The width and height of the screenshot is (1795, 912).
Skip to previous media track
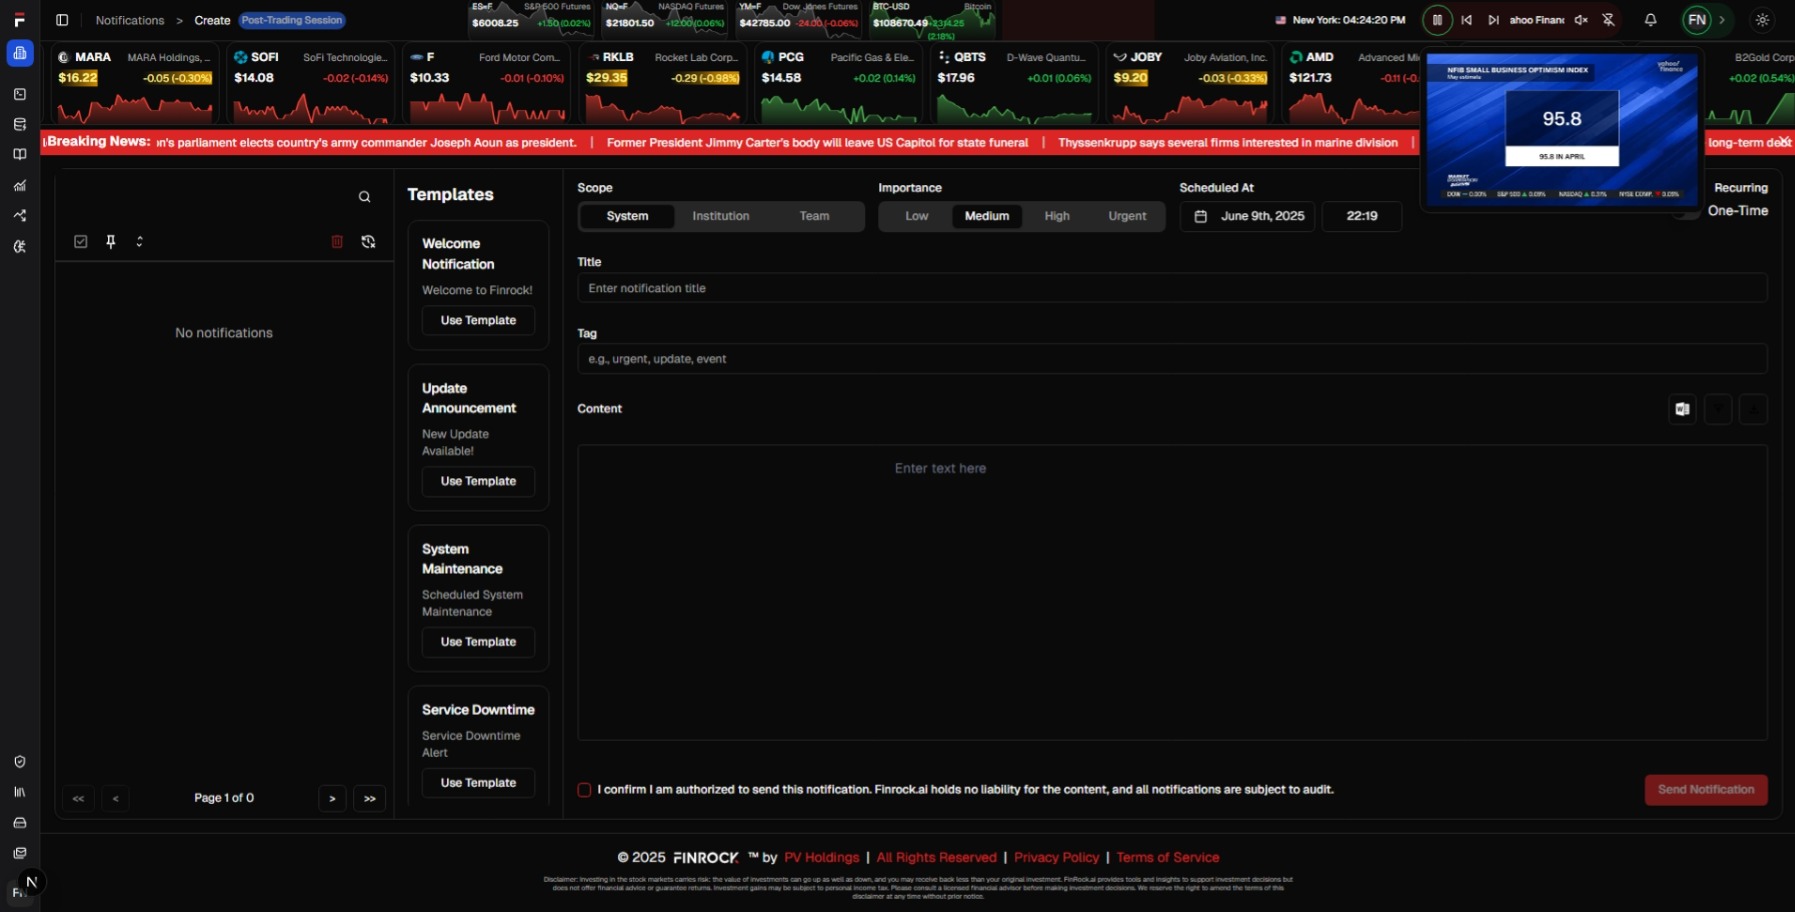point(1467,20)
